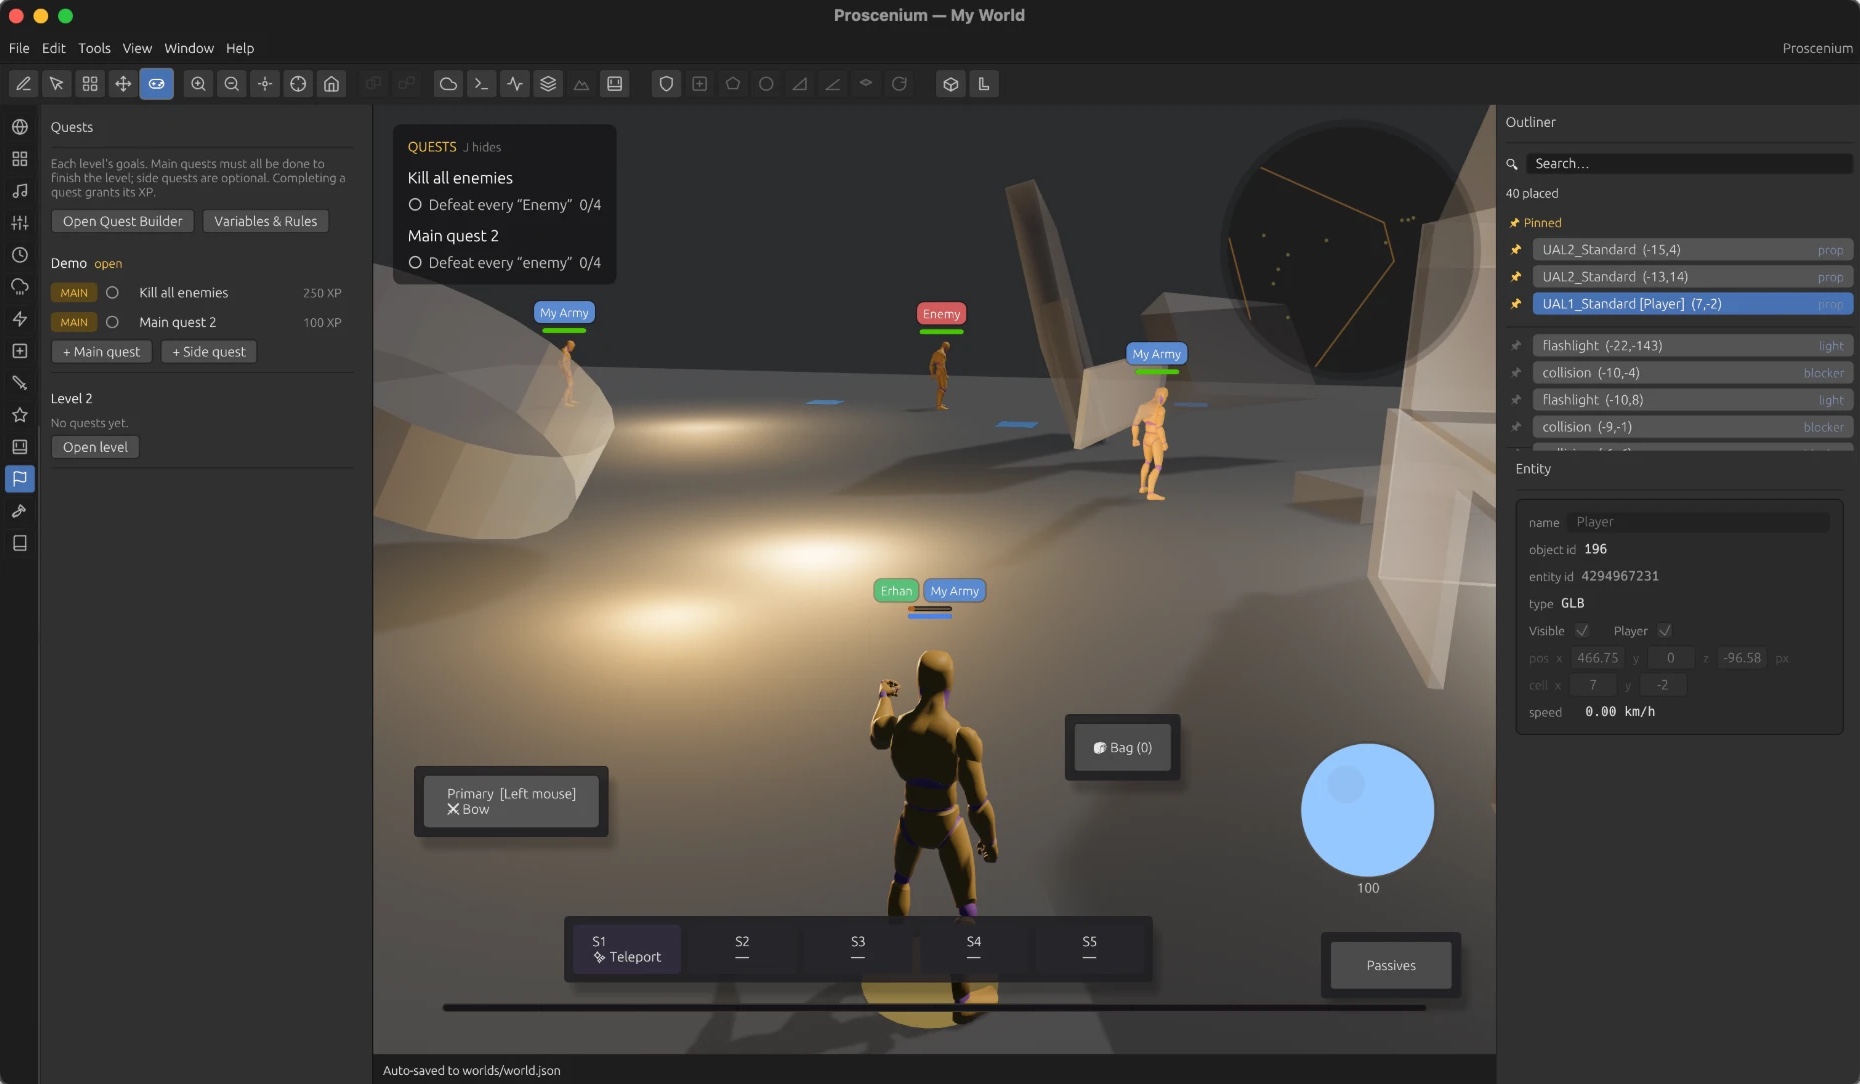Click the S1 Teleport skill slot
Image resolution: width=1860 pixels, height=1084 pixels.
tap(627, 949)
